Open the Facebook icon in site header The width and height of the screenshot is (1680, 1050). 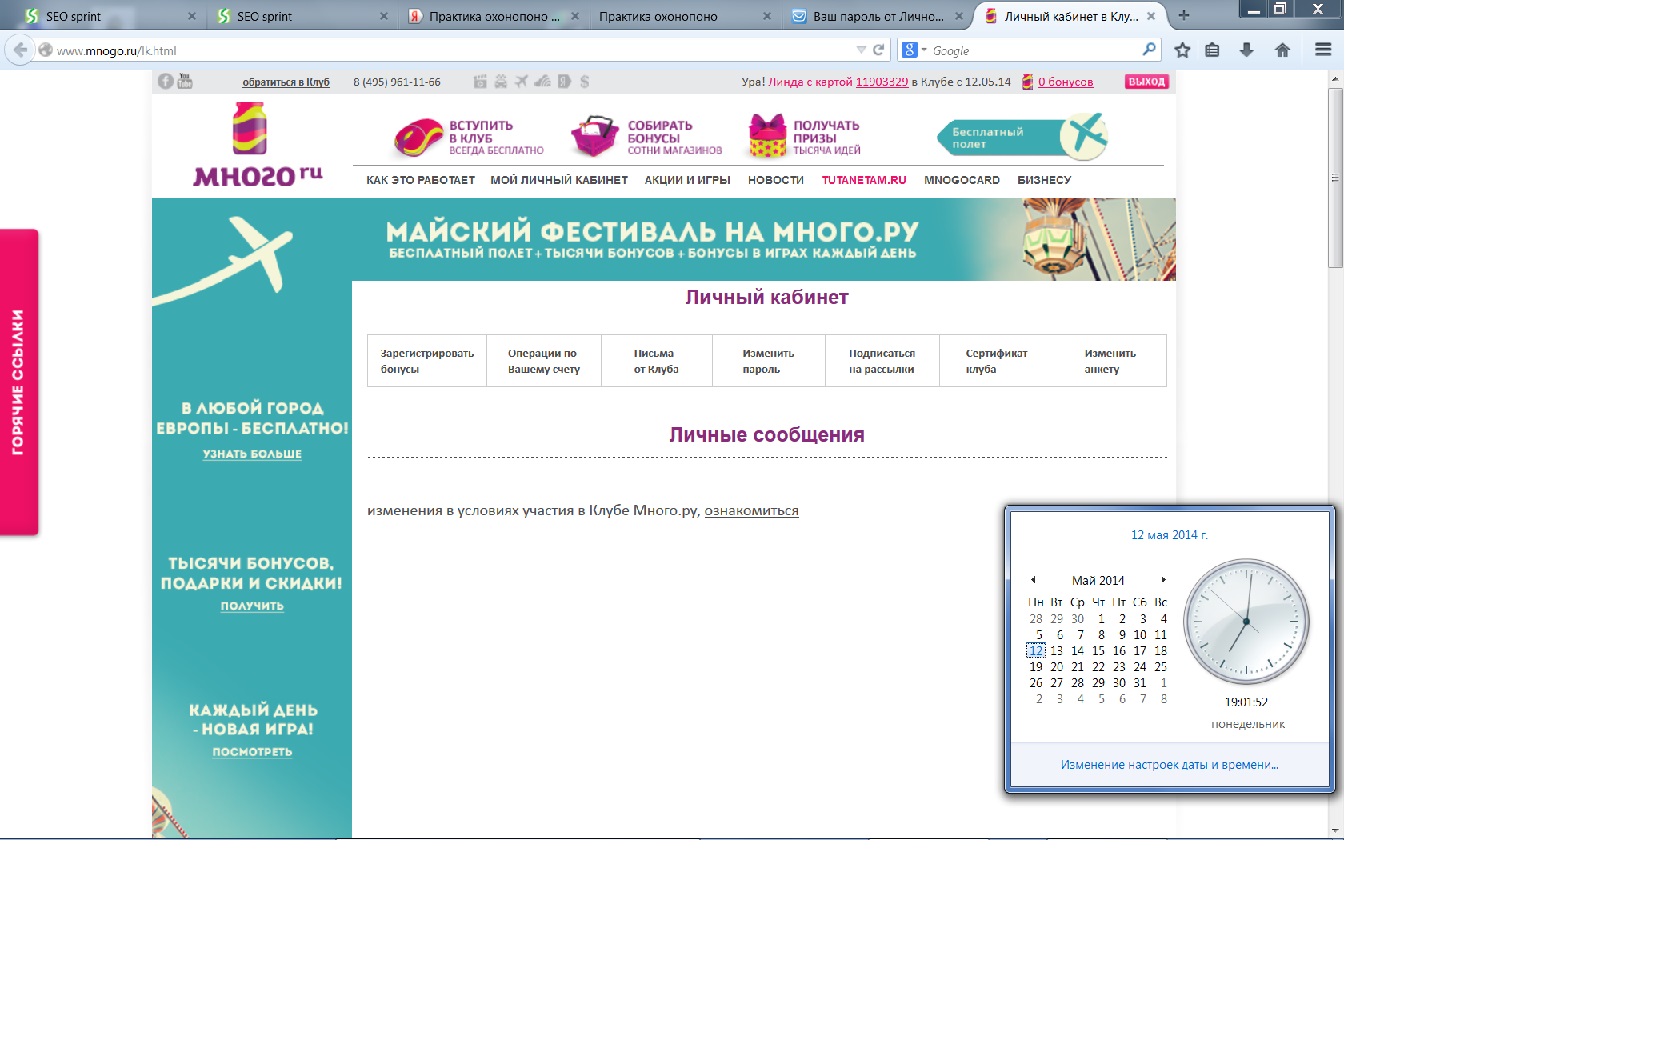(166, 82)
